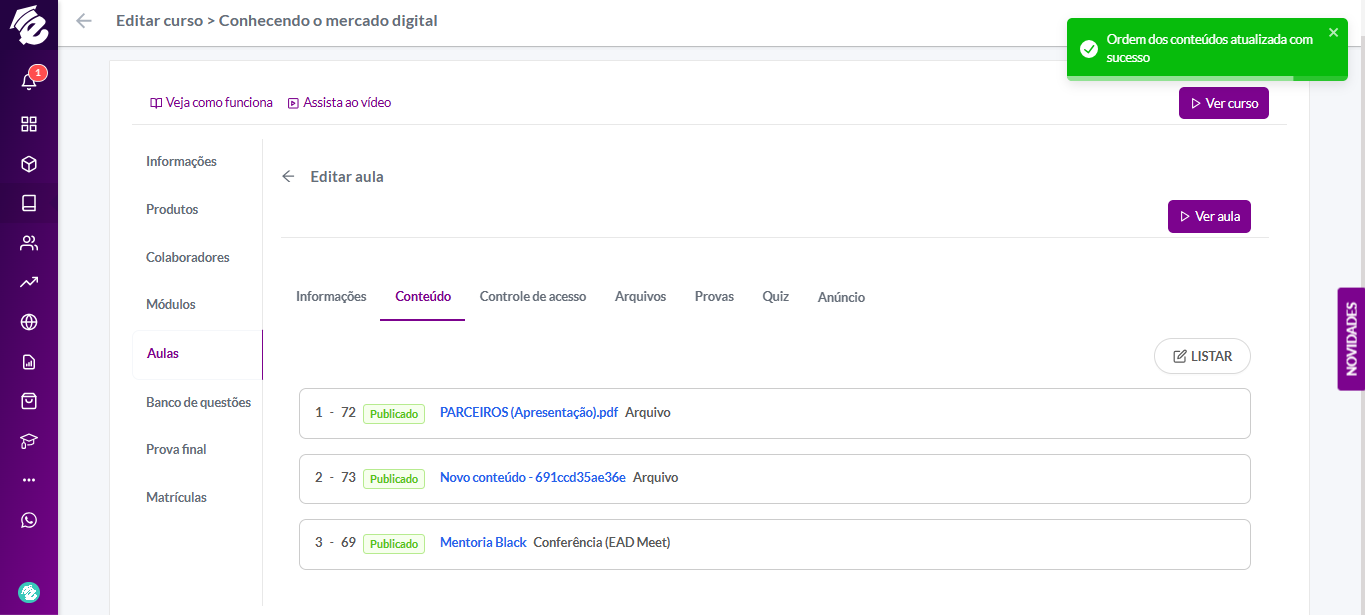Open the dashboard grid icon in sidebar
Image resolution: width=1365 pixels, height=615 pixels.
[x=29, y=124]
